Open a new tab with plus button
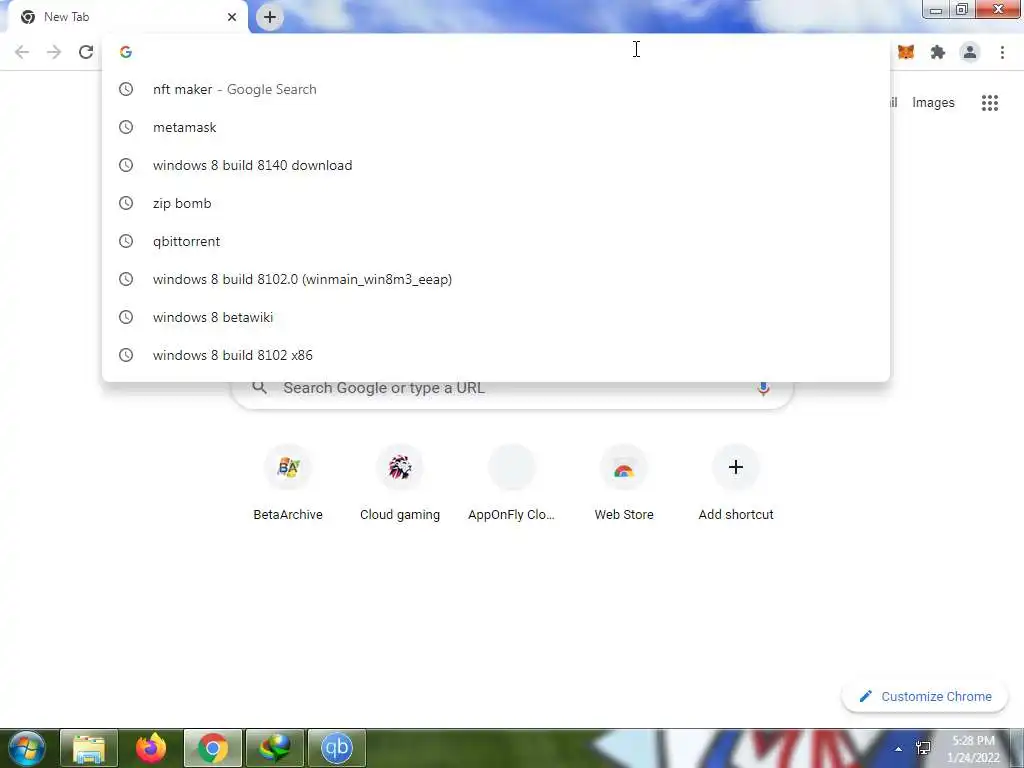The height and width of the screenshot is (768, 1024). (270, 17)
